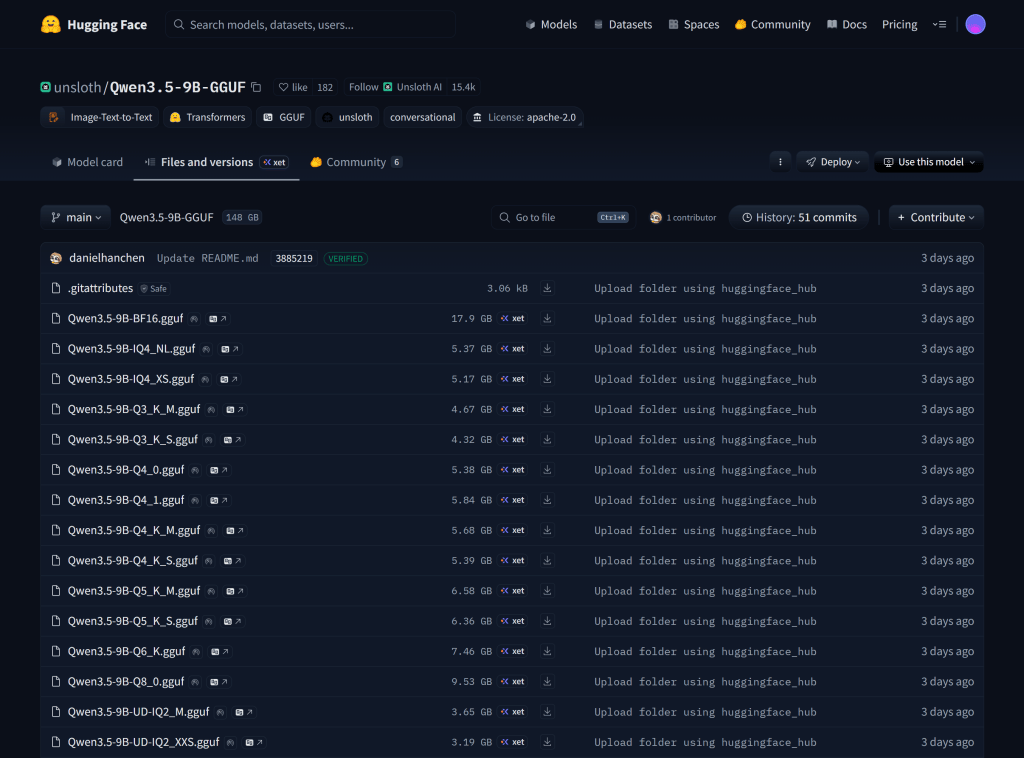Screen dimensions: 1024x758
Task: Open GGUF viewer icon for Qwen3.5-9B-BF16.gguf
Action: (217, 319)
